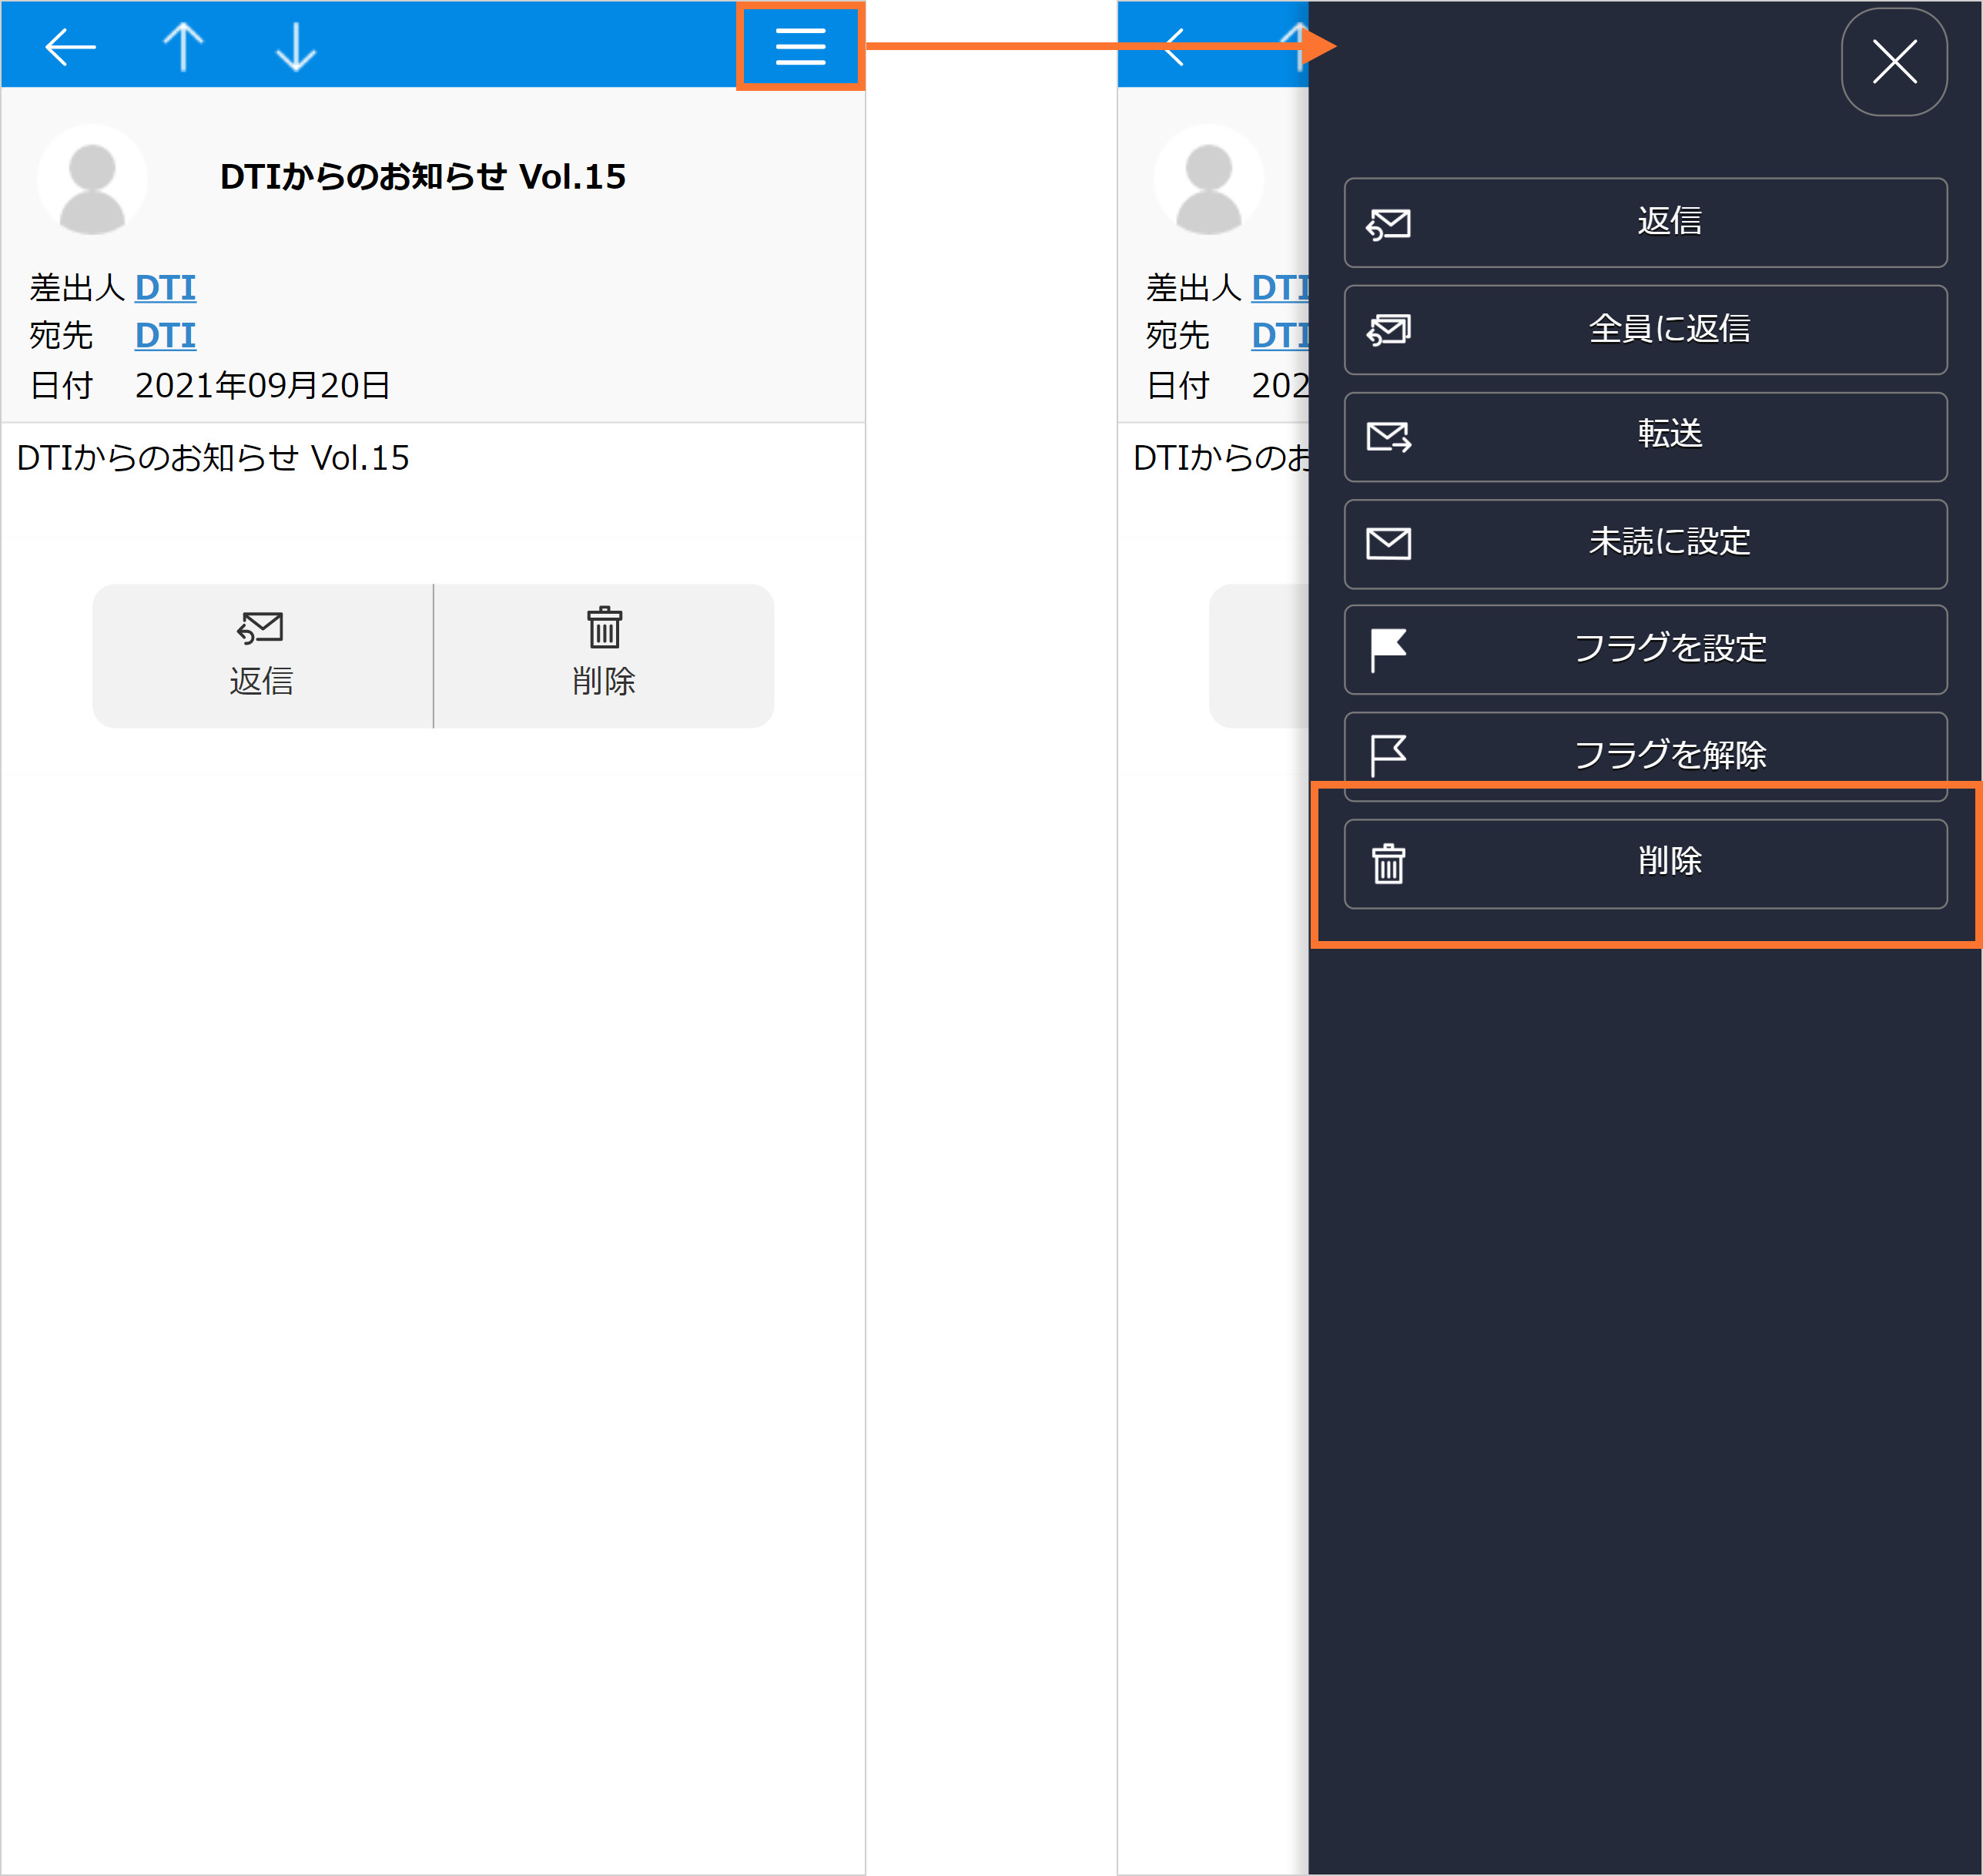Tap the 削除 button below the message body
1983x1876 pixels.
(604, 656)
